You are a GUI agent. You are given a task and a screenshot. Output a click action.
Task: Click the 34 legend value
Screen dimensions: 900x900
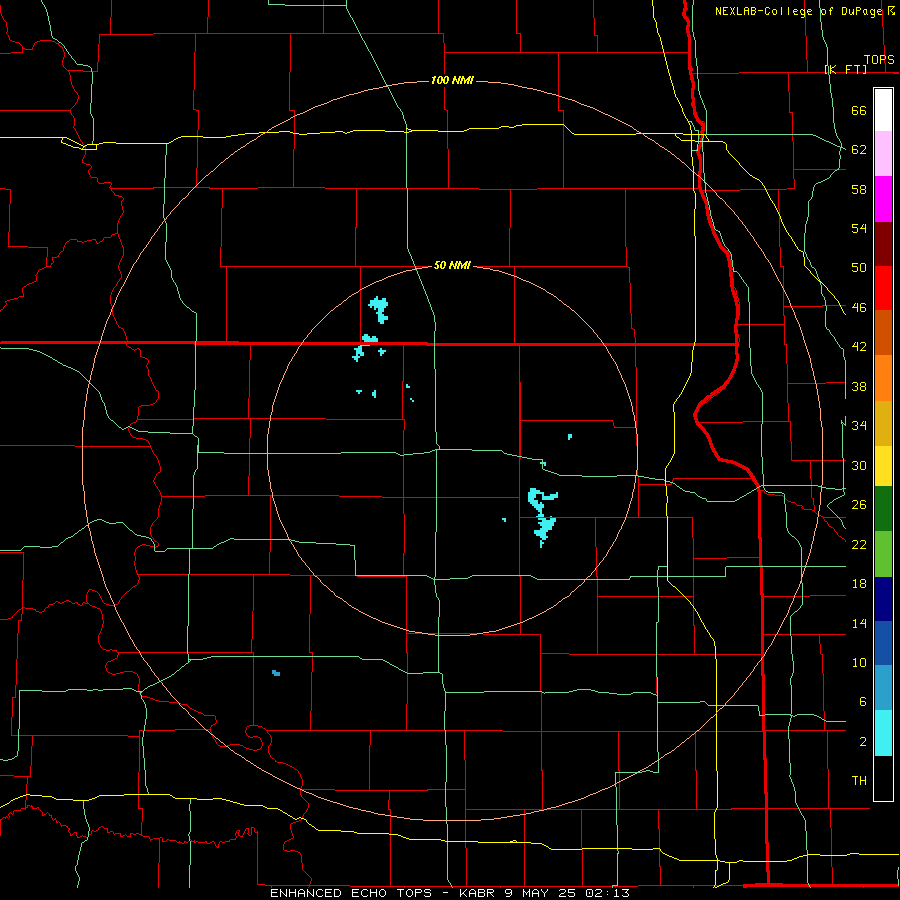click(x=859, y=425)
